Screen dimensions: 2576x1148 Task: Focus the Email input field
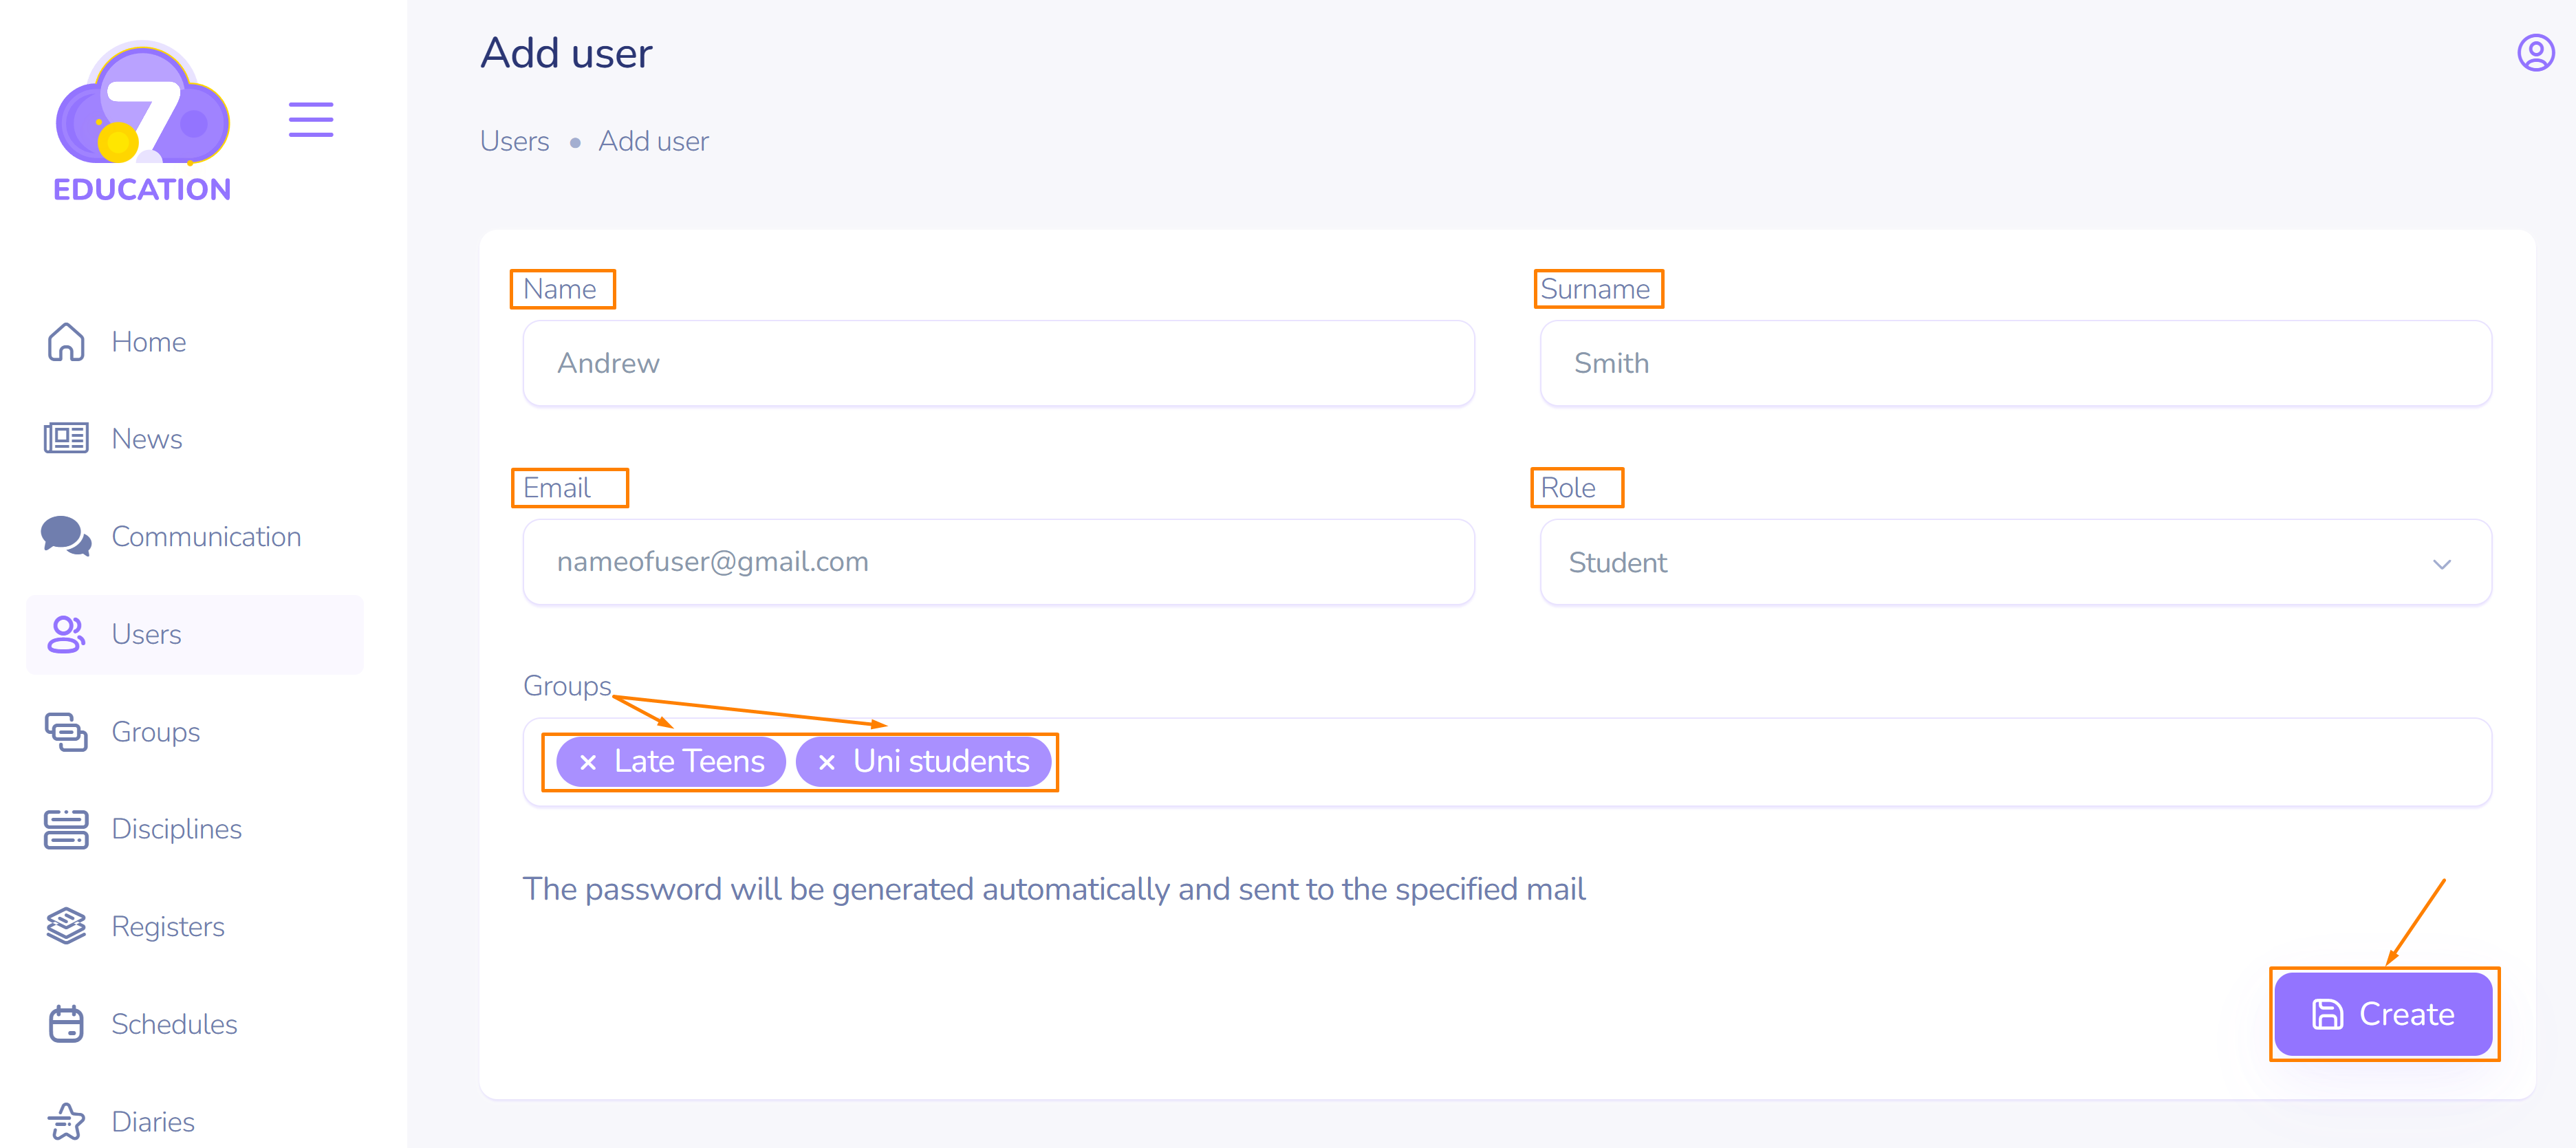pyautogui.click(x=997, y=562)
